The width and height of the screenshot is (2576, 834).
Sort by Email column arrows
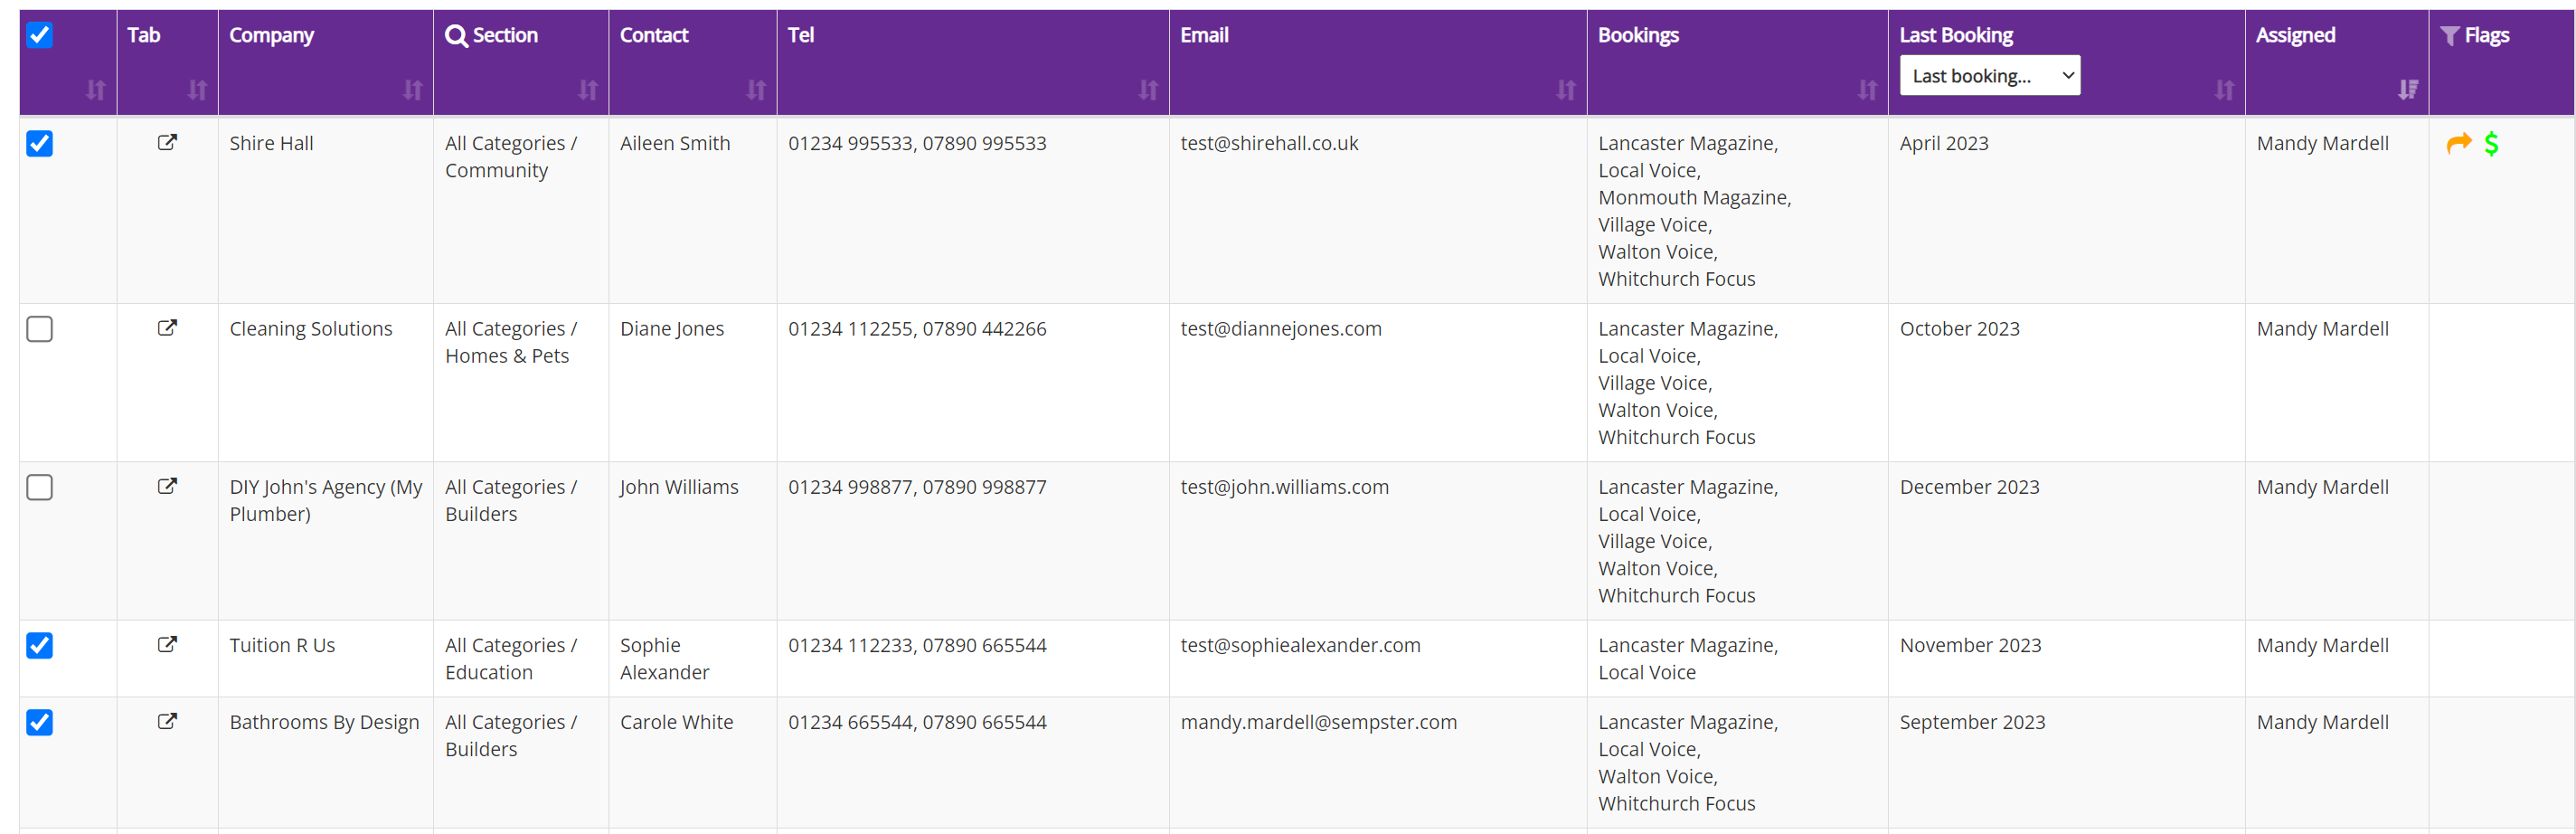click(1565, 90)
